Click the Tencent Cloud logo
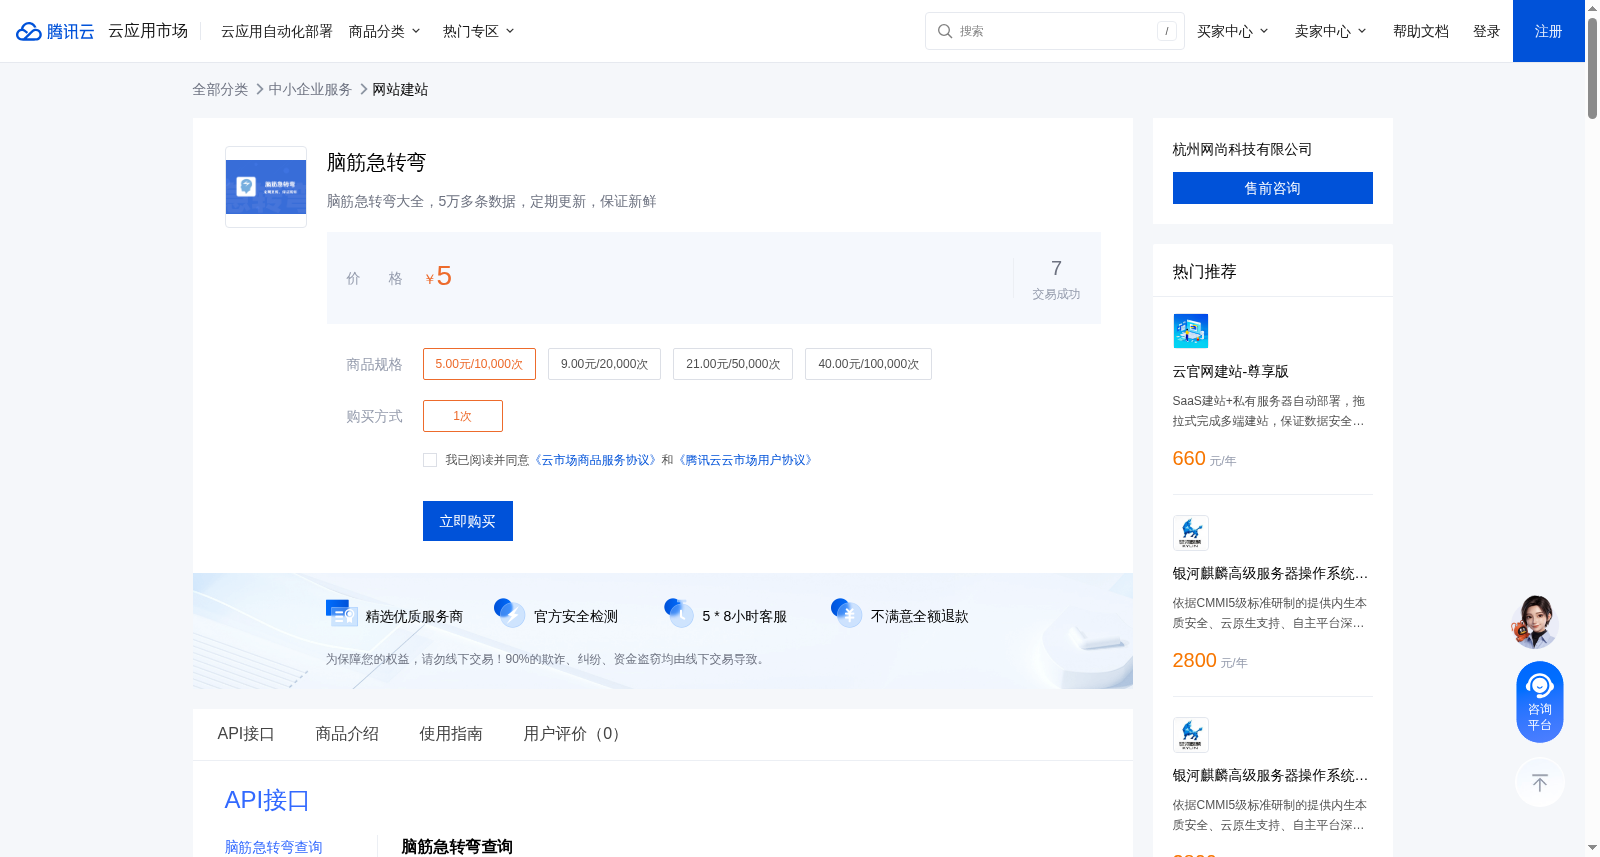This screenshot has width=1600, height=857. click(x=55, y=31)
